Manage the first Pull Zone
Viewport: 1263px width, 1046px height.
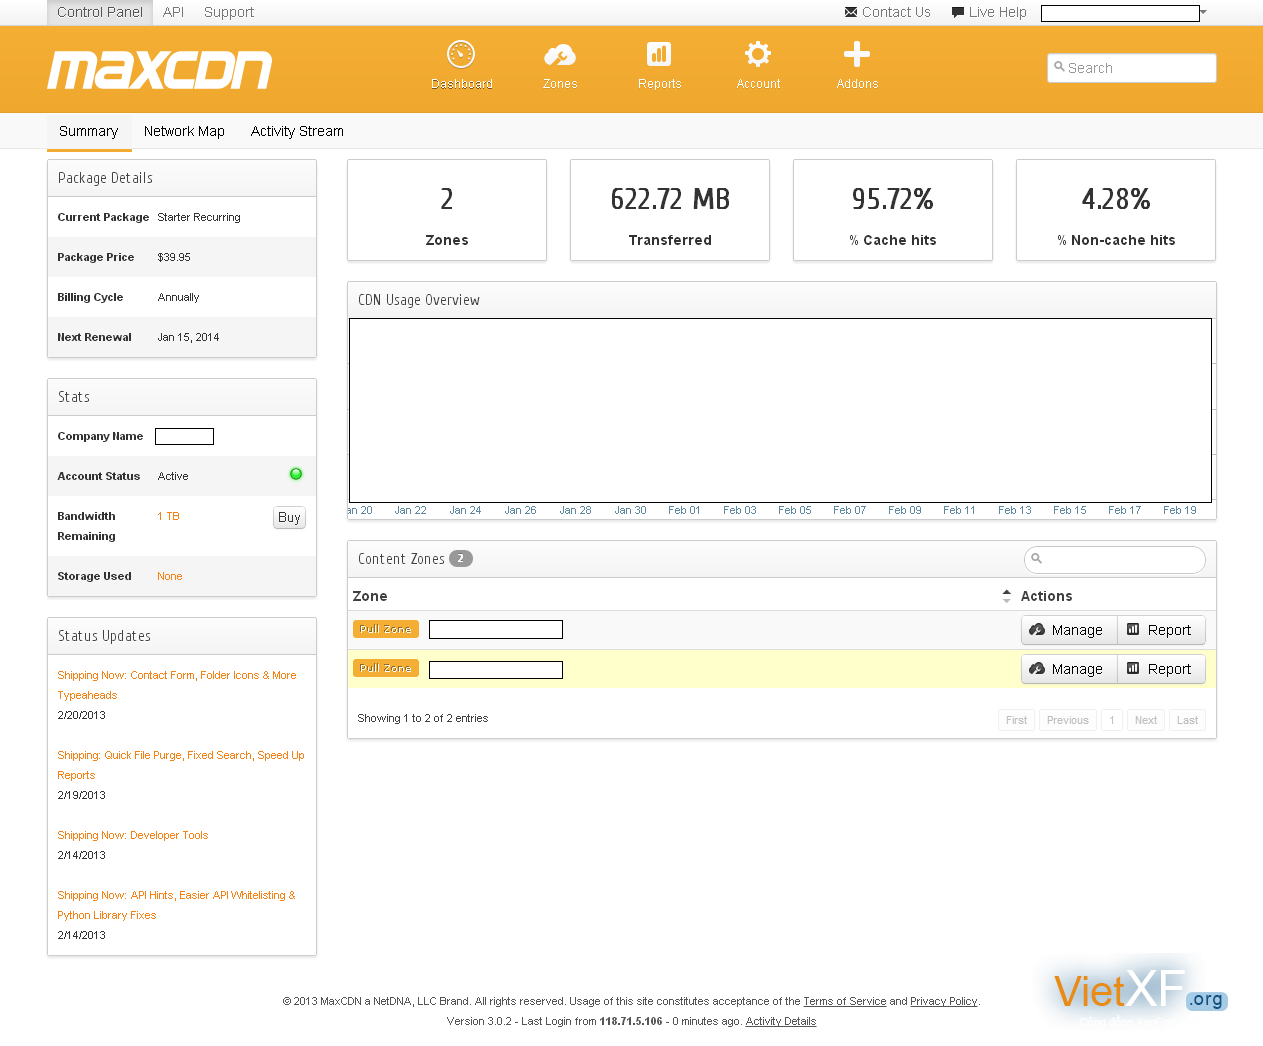(x=1068, y=630)
